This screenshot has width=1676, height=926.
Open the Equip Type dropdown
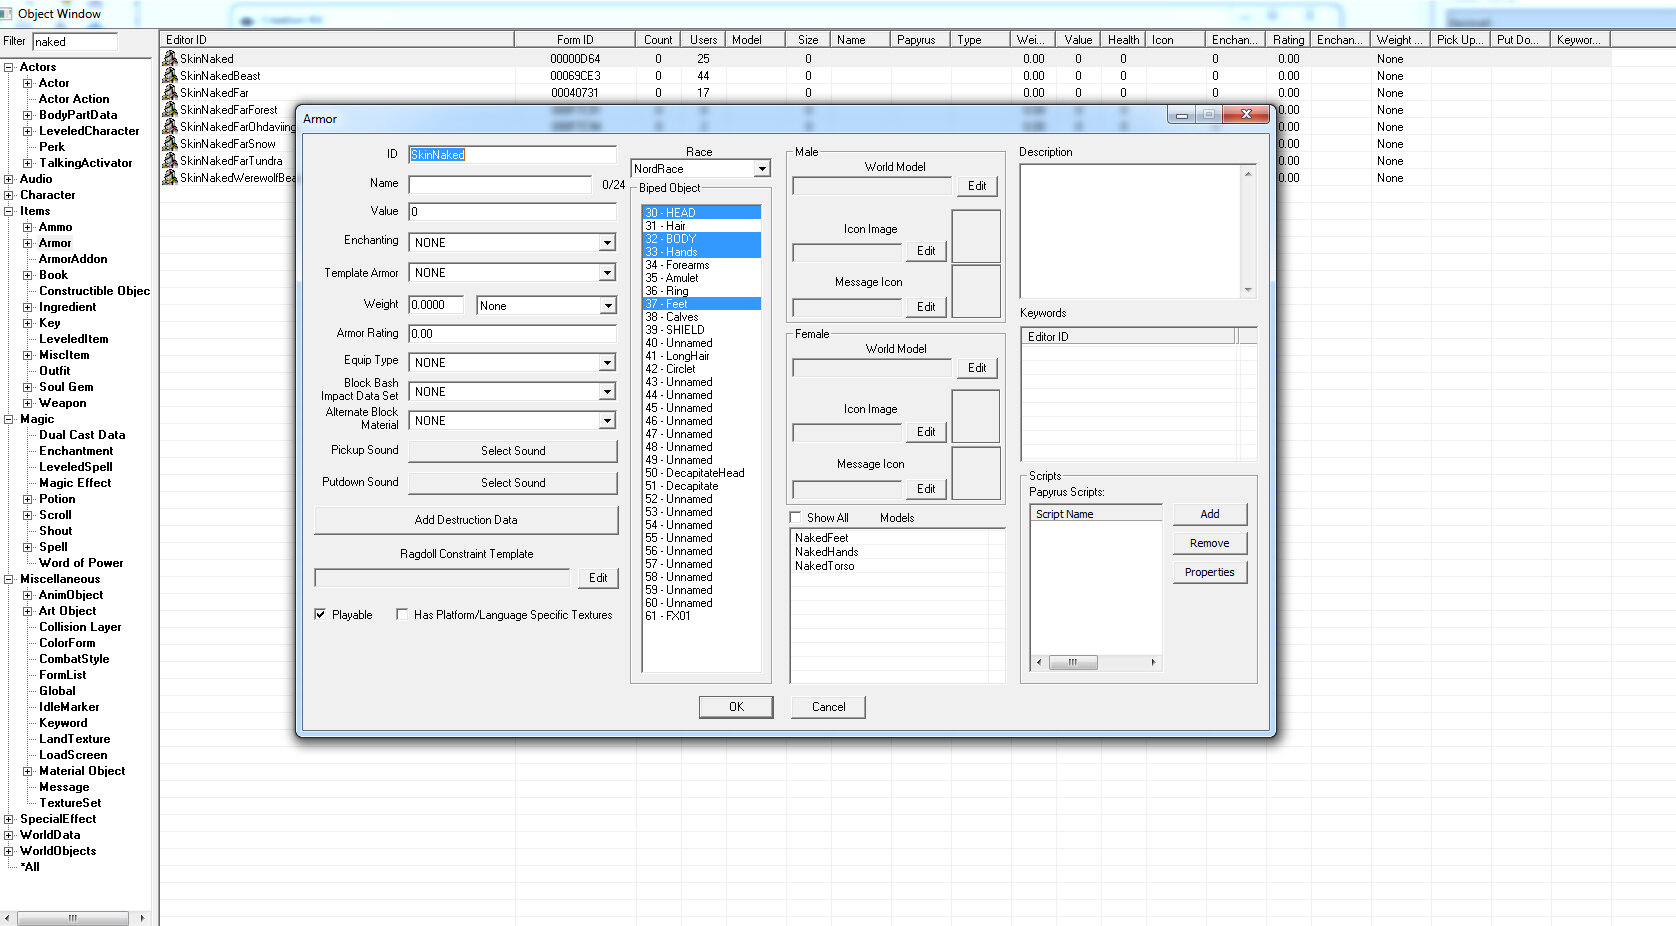point(607,362)
